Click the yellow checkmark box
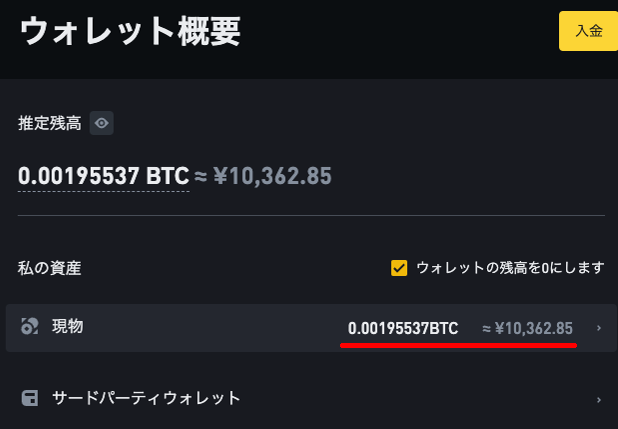 399,268
